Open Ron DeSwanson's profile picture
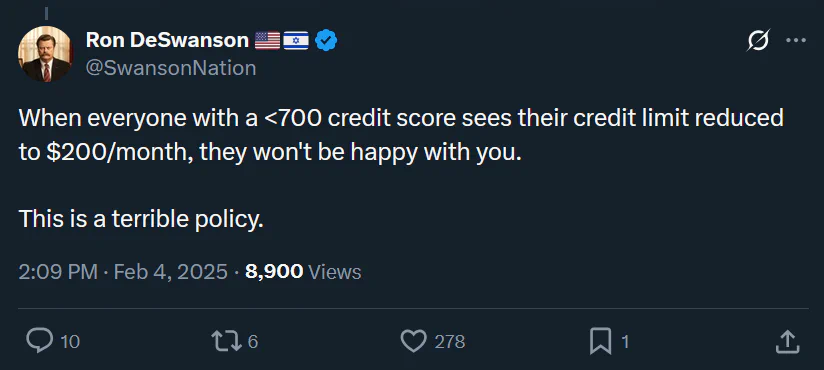This screenshot has height=370, width=824. click(x=45, y=54)
